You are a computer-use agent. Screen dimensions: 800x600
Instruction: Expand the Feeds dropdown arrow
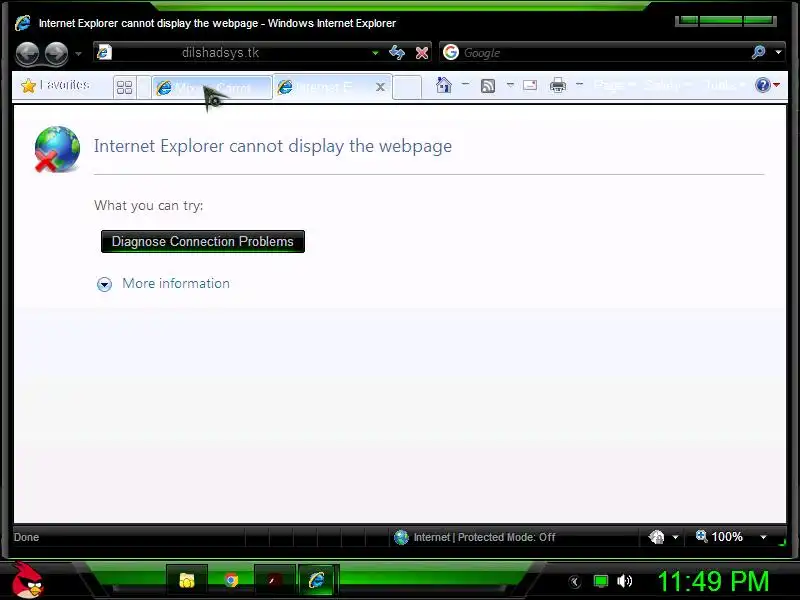click(510, 85)
